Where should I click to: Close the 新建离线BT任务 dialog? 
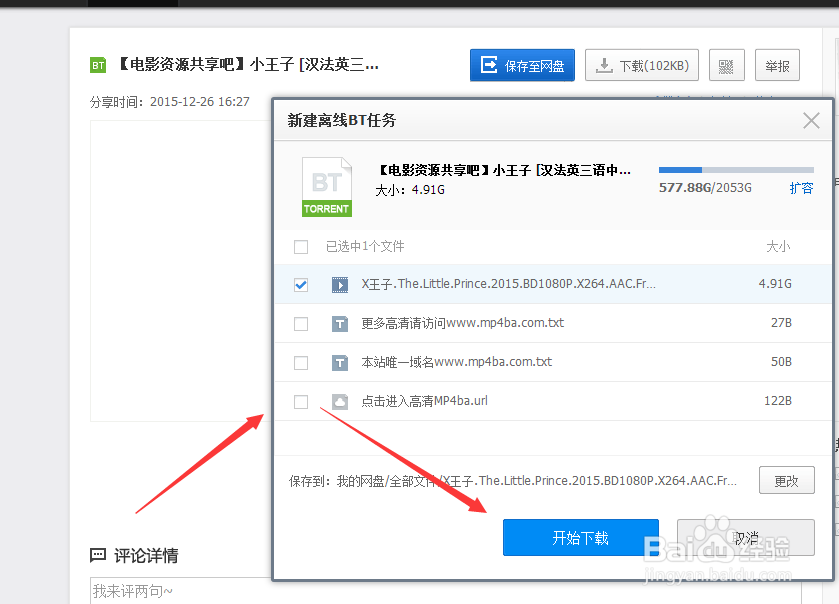[811, 120]
